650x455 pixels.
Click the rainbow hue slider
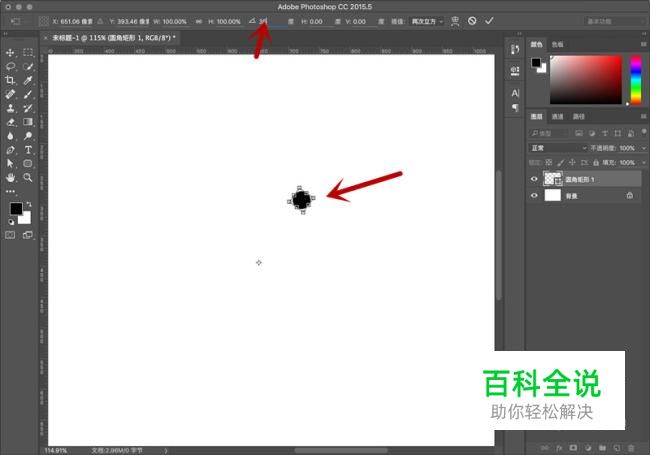[x=635, y=80]
